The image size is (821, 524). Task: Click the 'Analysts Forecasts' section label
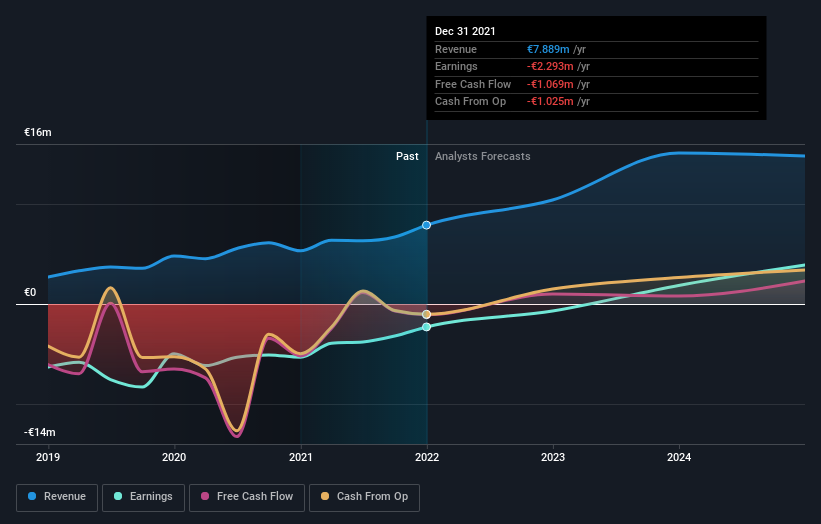(483, 157)
